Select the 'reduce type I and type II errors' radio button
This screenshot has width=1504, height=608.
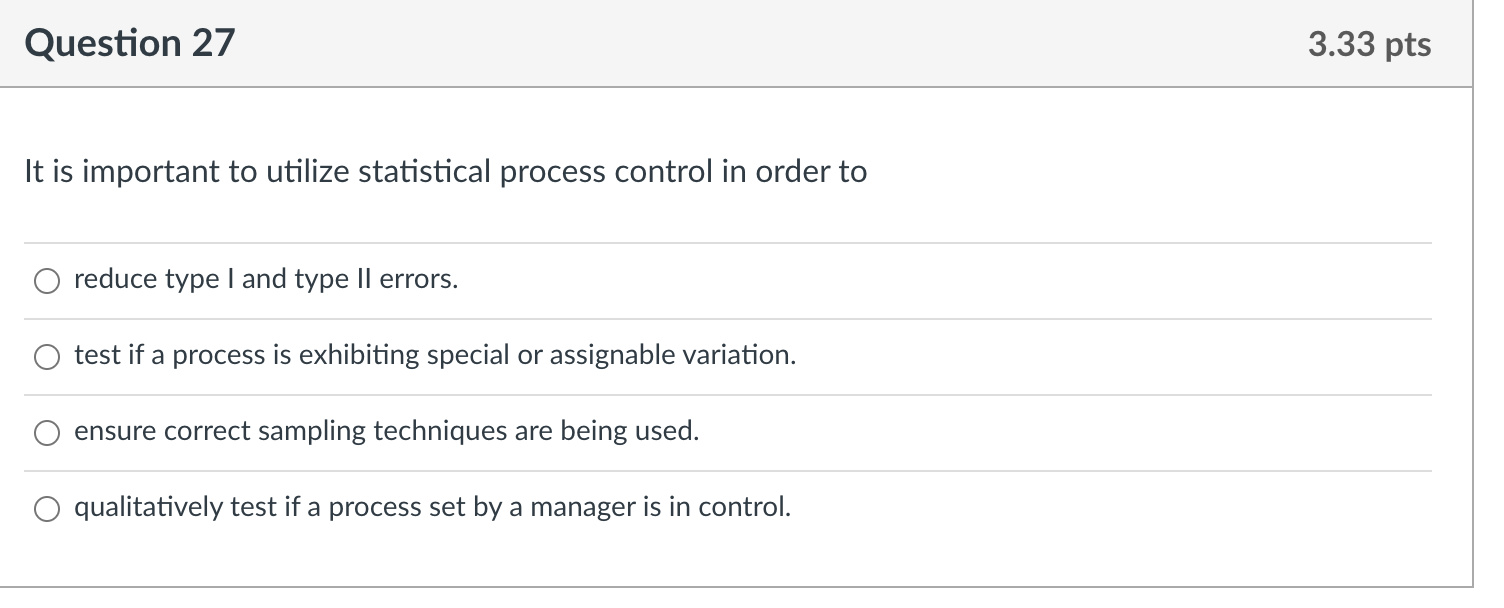47,282
